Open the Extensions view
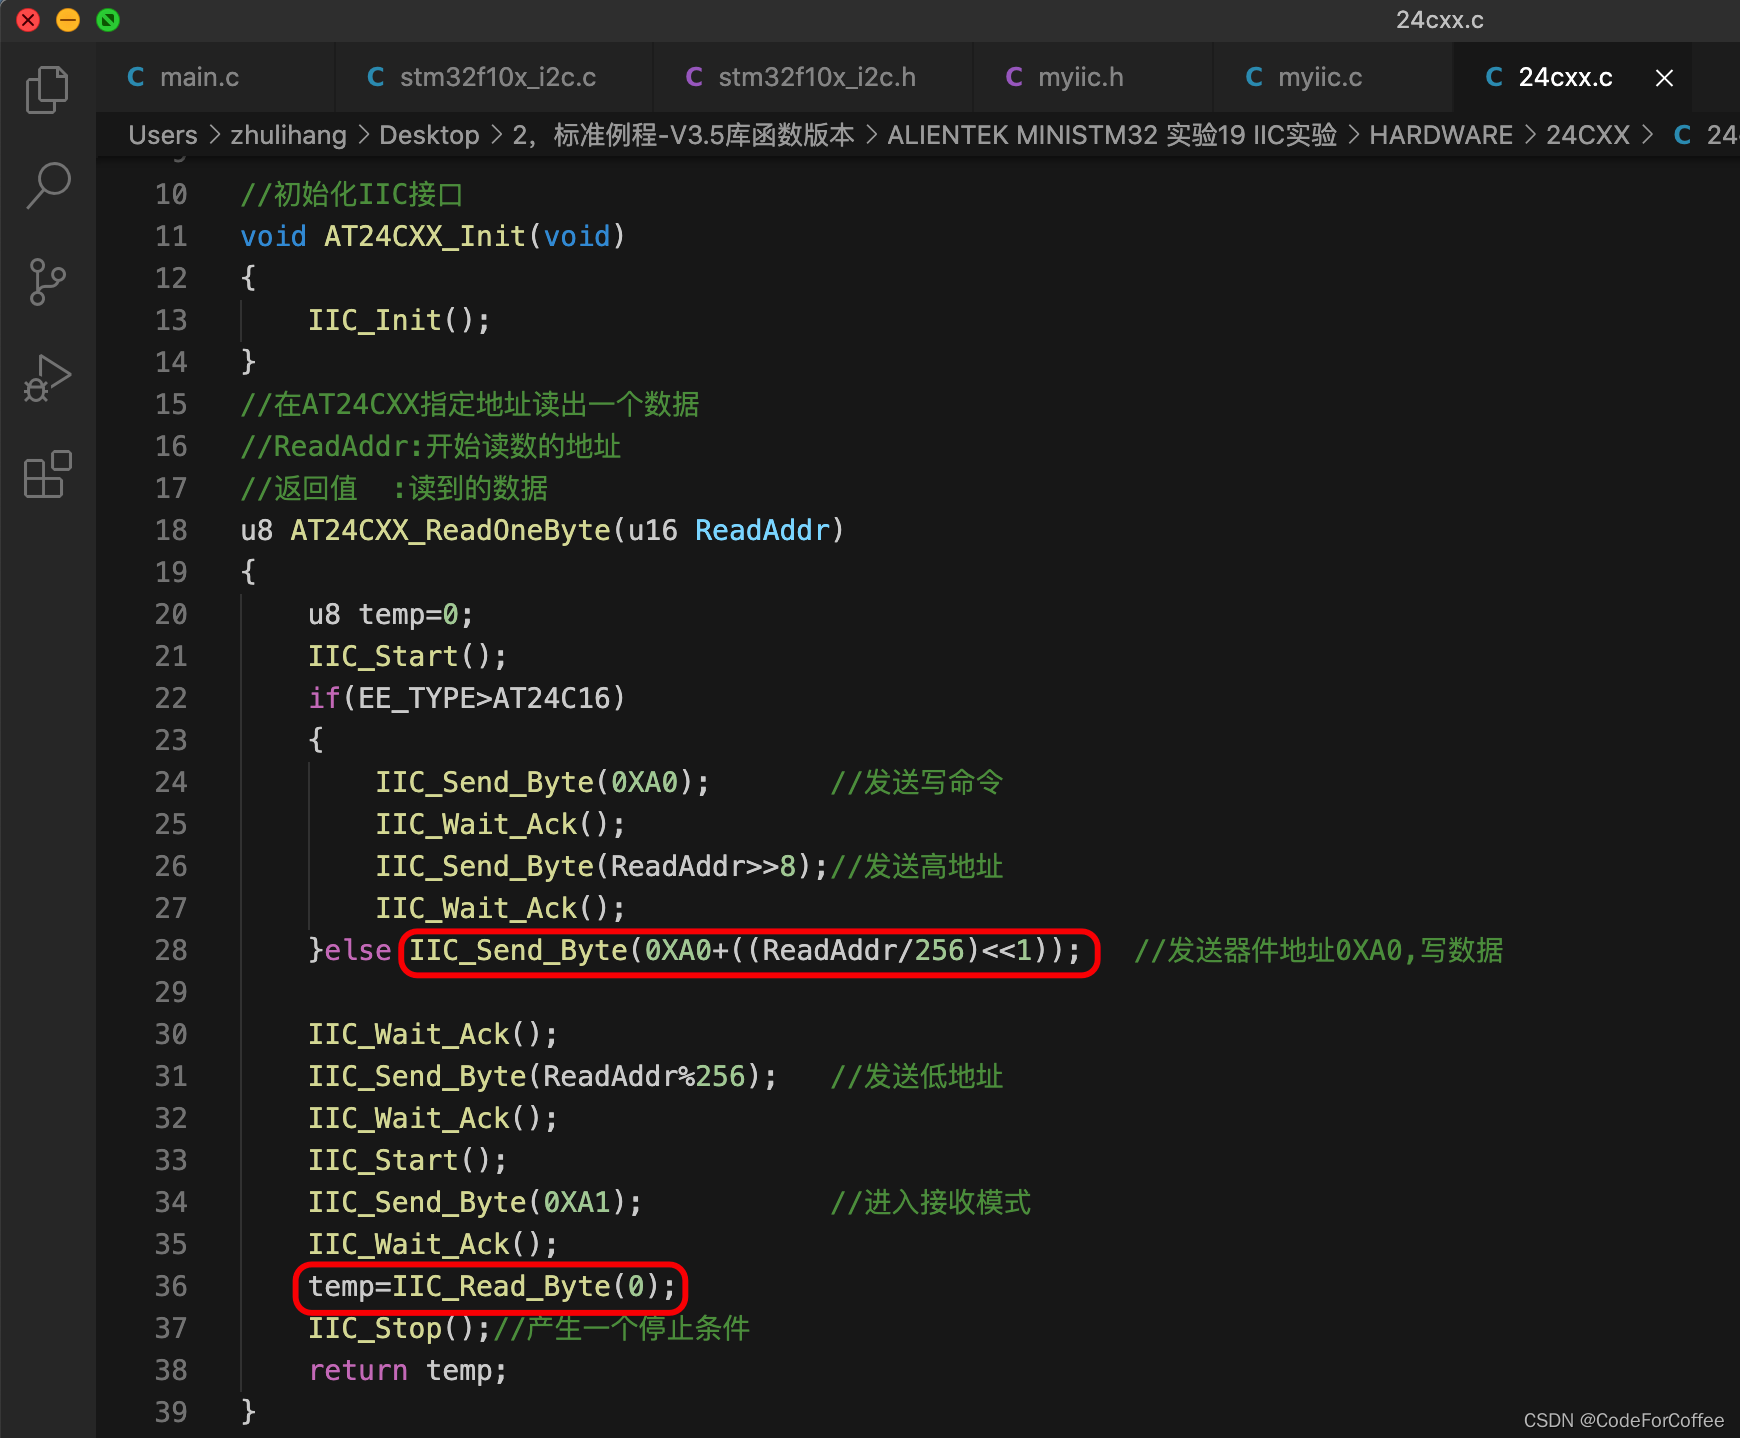This screenshot has height=1438, width=1740. (x=47, y=474)
